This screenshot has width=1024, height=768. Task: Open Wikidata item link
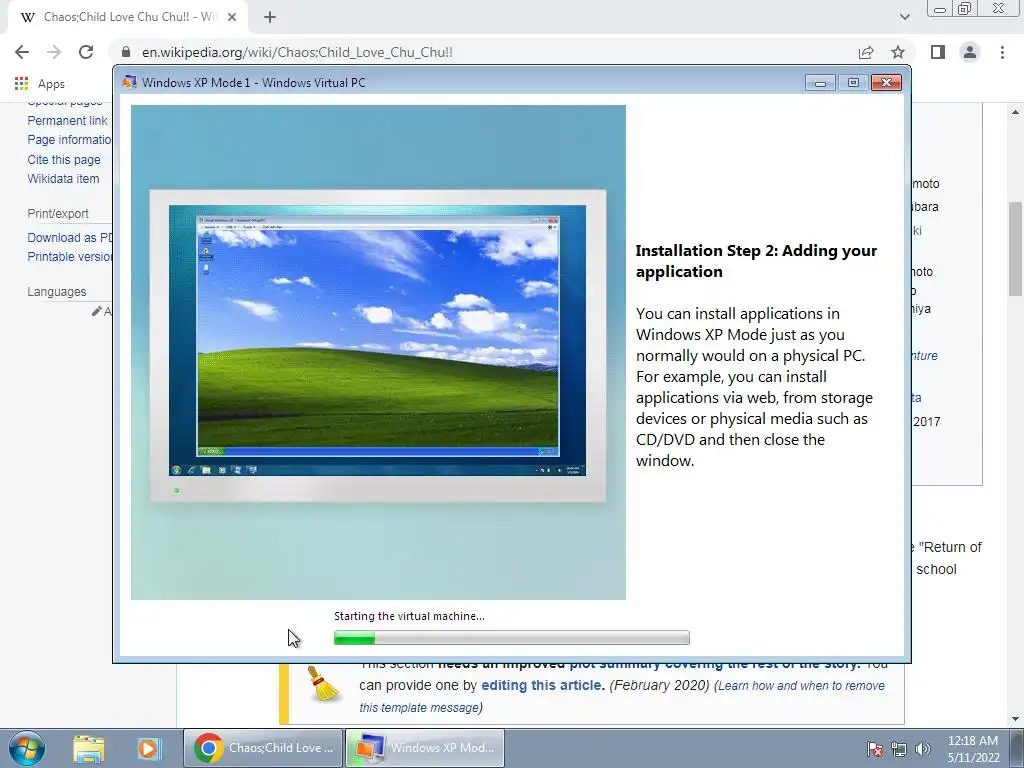63,179
